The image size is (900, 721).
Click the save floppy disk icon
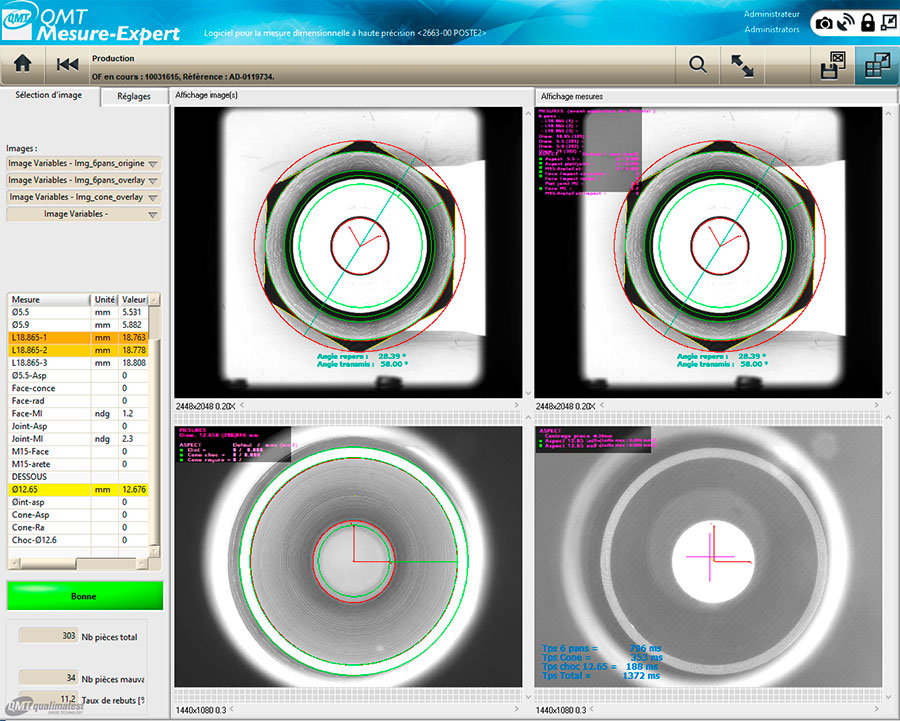pyautogui.click(x=833, y=65)
